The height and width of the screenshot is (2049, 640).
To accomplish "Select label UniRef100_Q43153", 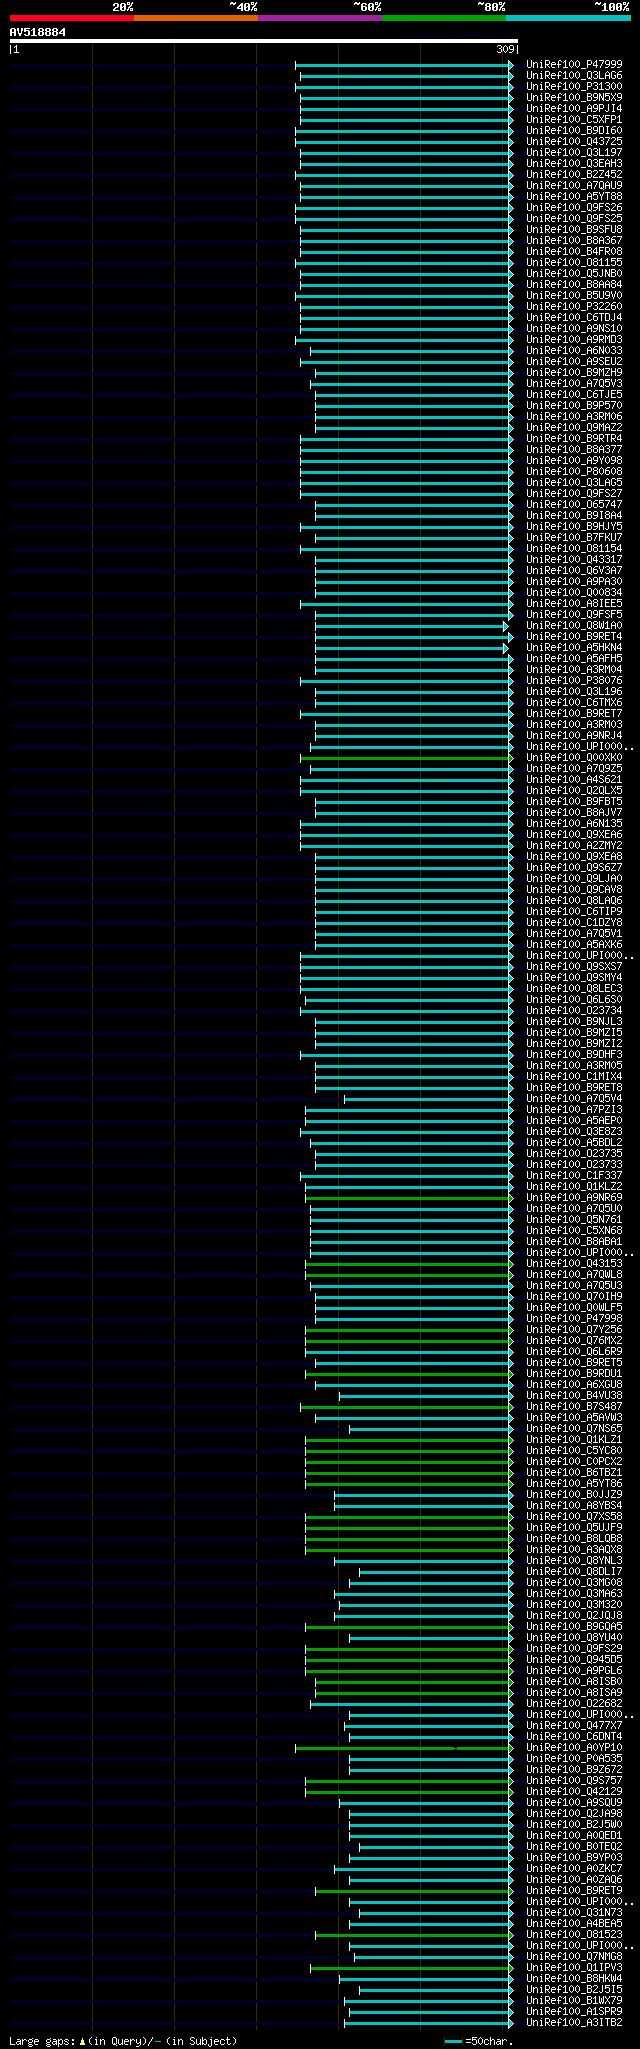I will tap(574, 1263).
